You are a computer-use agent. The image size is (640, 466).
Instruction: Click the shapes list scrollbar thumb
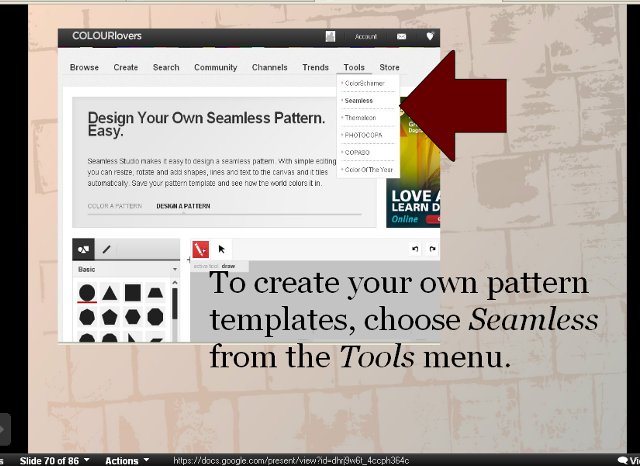point(175,304)
